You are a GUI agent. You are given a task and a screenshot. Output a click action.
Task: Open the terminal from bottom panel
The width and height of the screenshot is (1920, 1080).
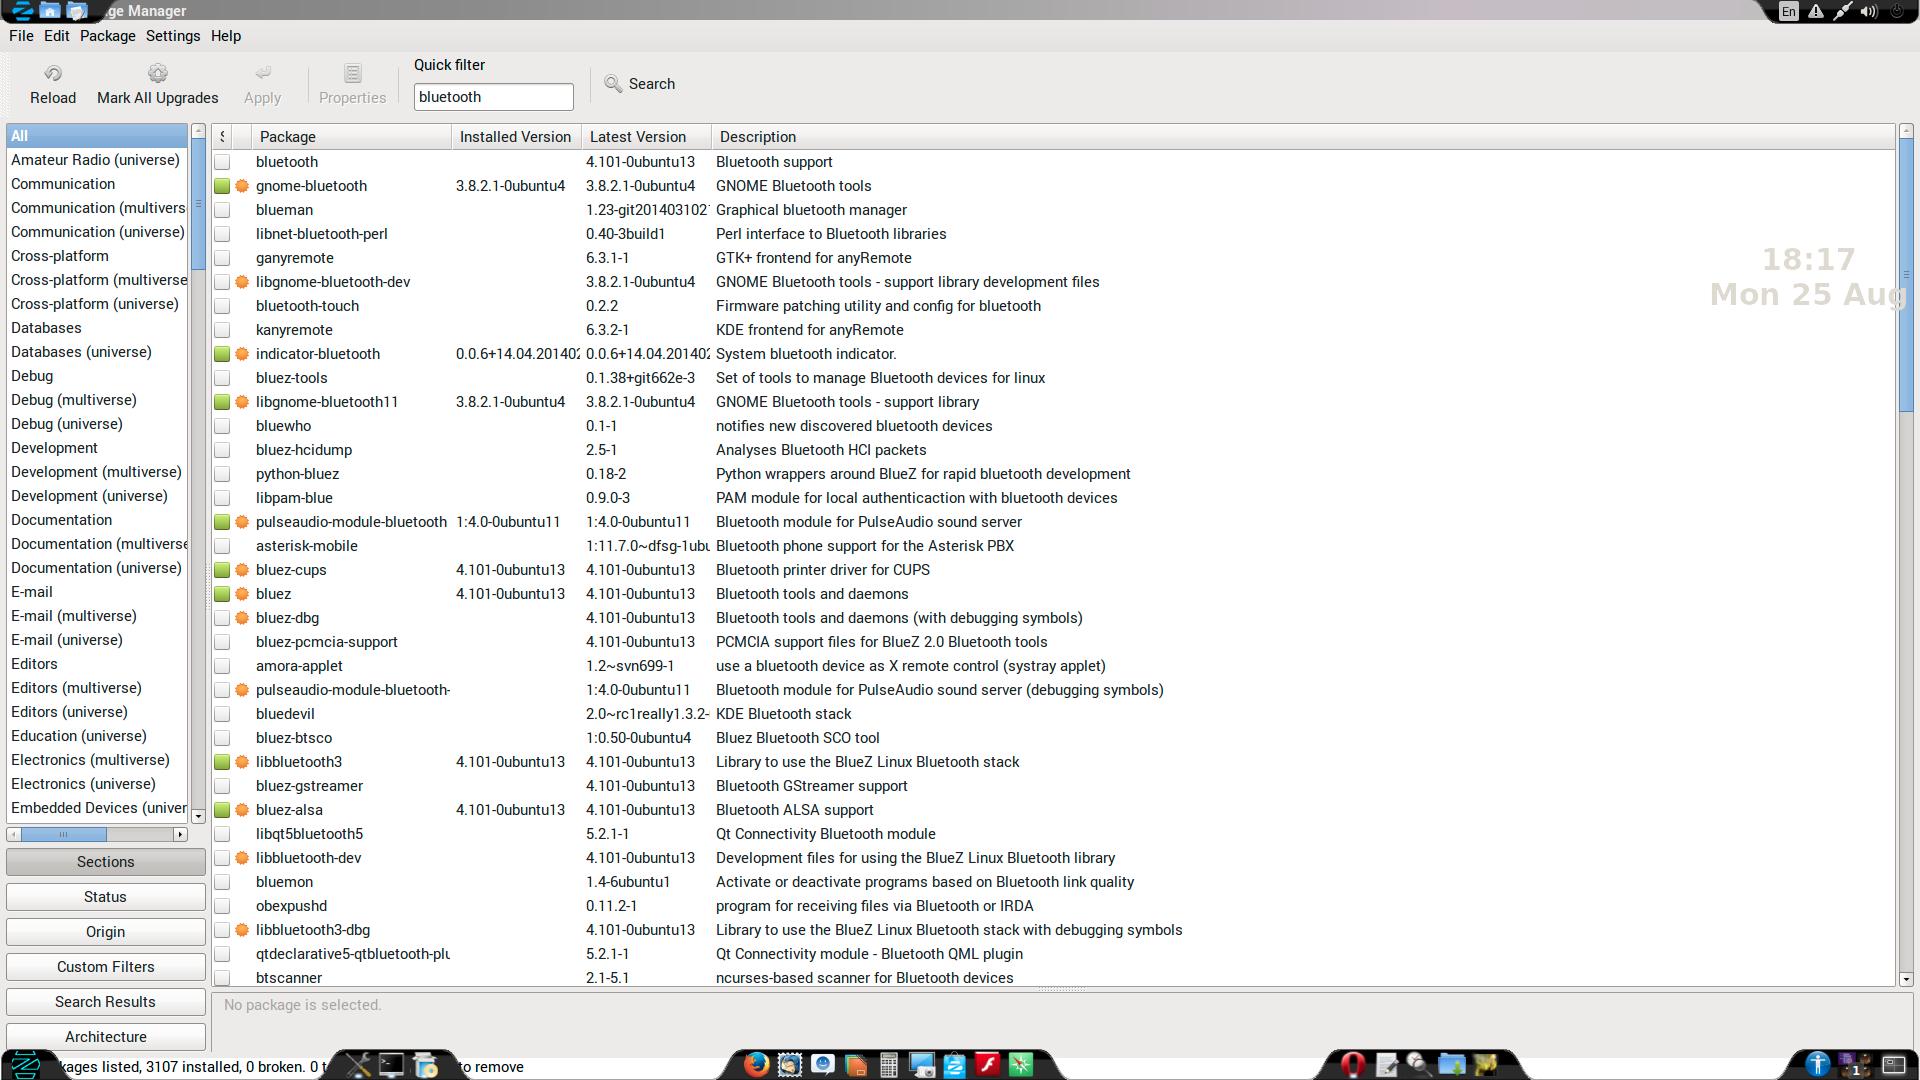391,1065
